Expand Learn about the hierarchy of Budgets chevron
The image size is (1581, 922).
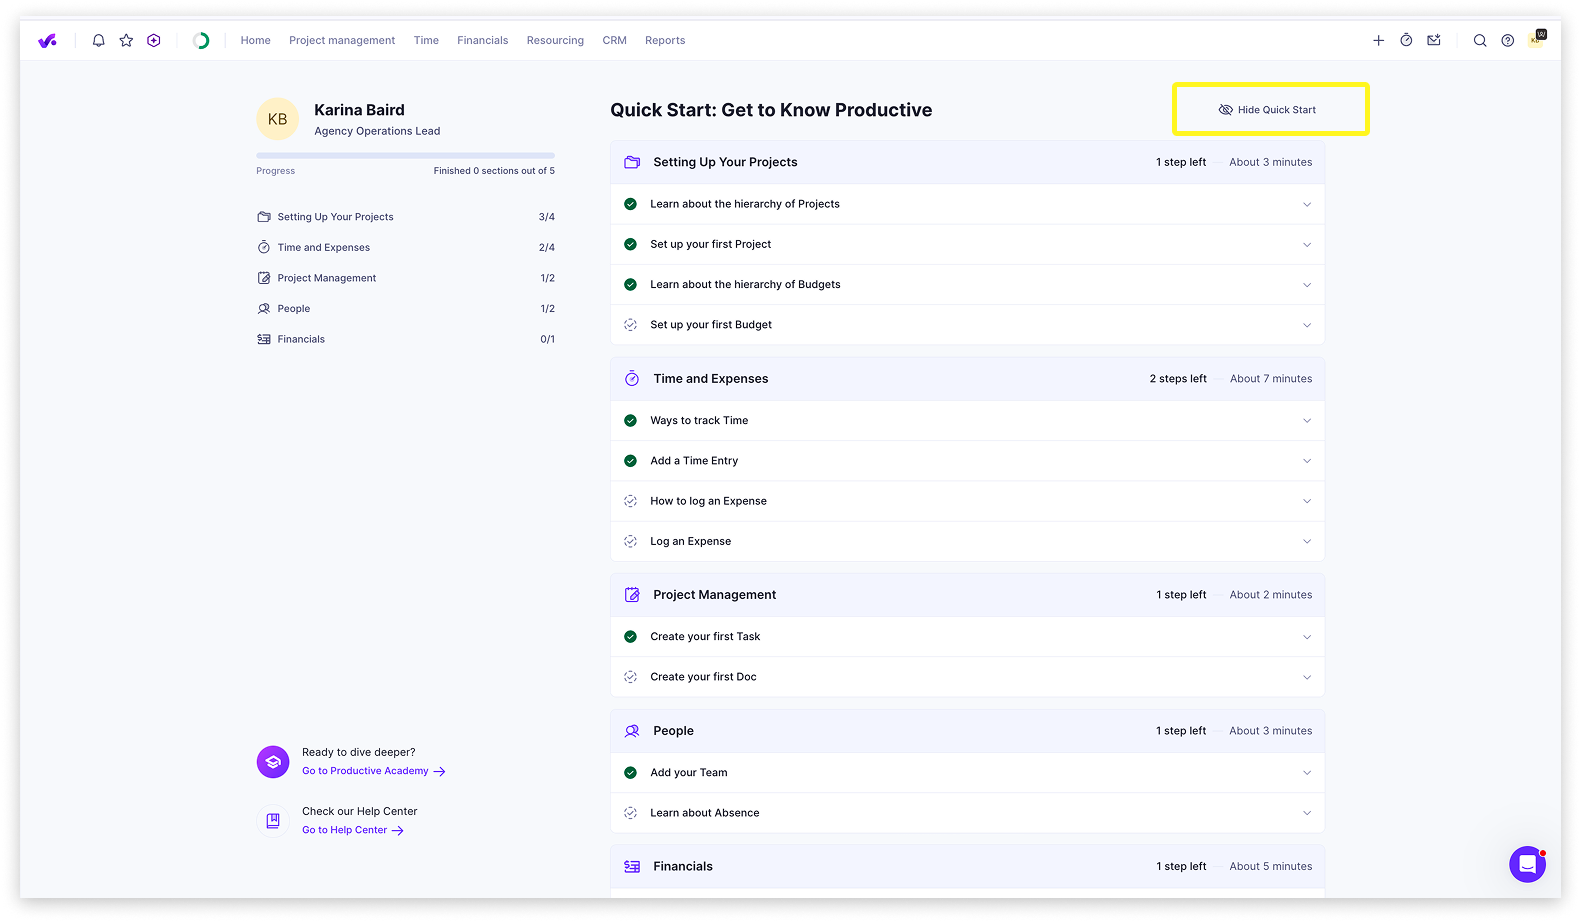pos(1307,285)
